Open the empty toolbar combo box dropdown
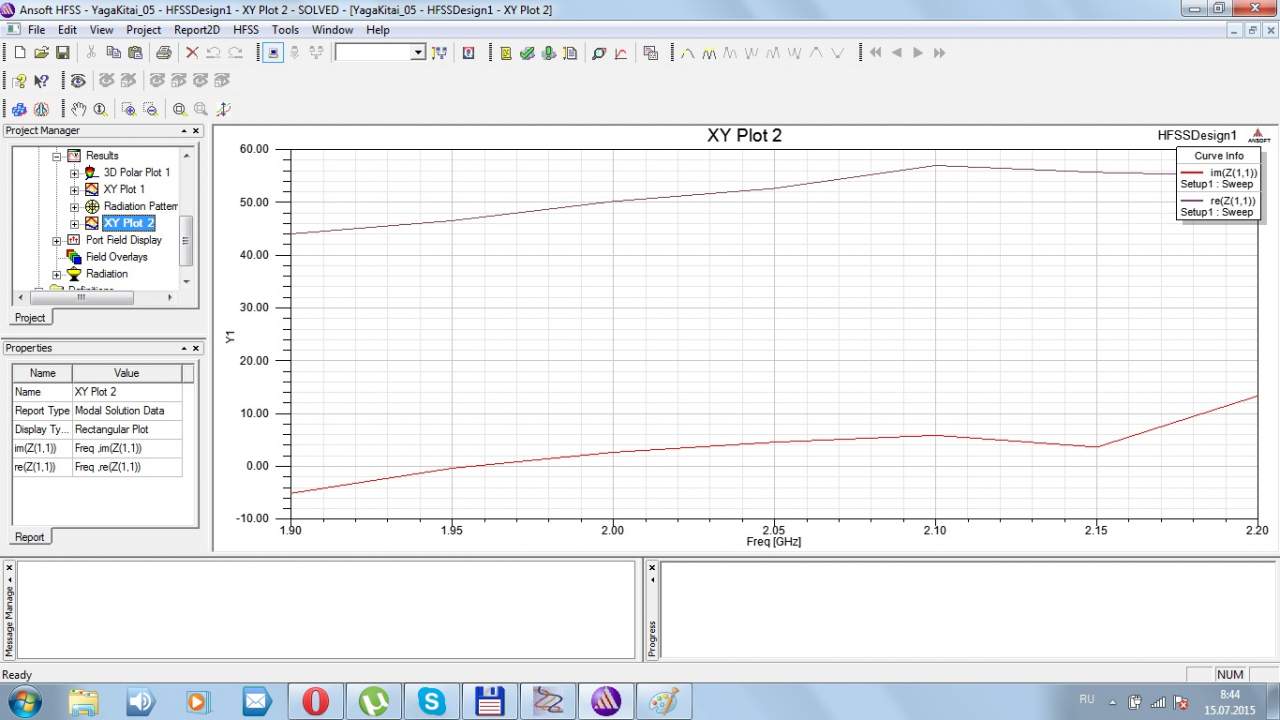 (x=418, y=53)
